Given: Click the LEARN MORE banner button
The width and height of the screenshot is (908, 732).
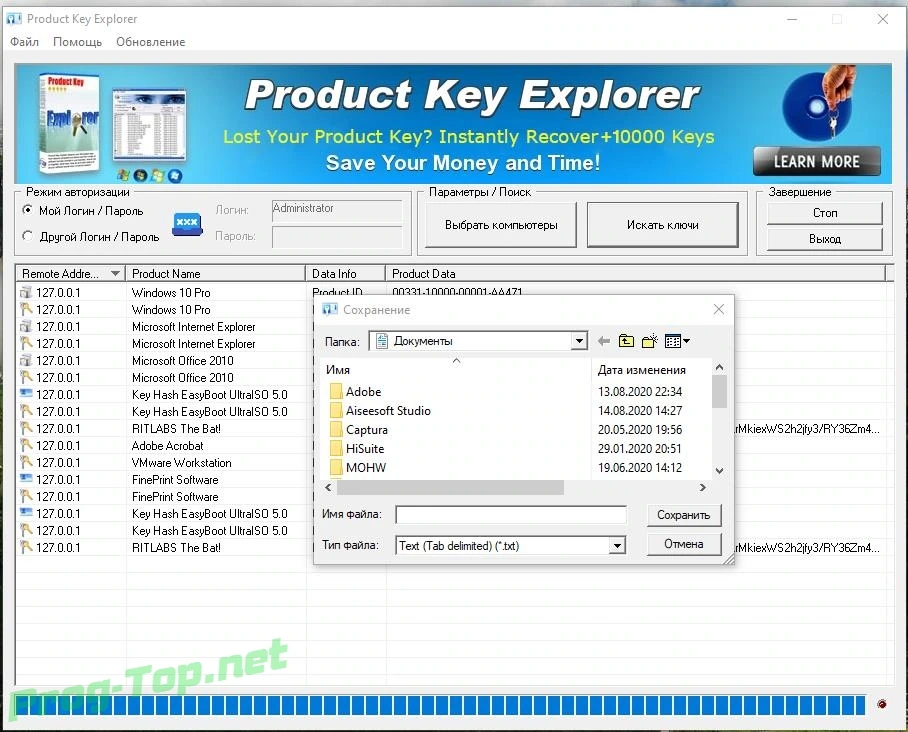Looking at the screenshot, I should tap(817, 162).
